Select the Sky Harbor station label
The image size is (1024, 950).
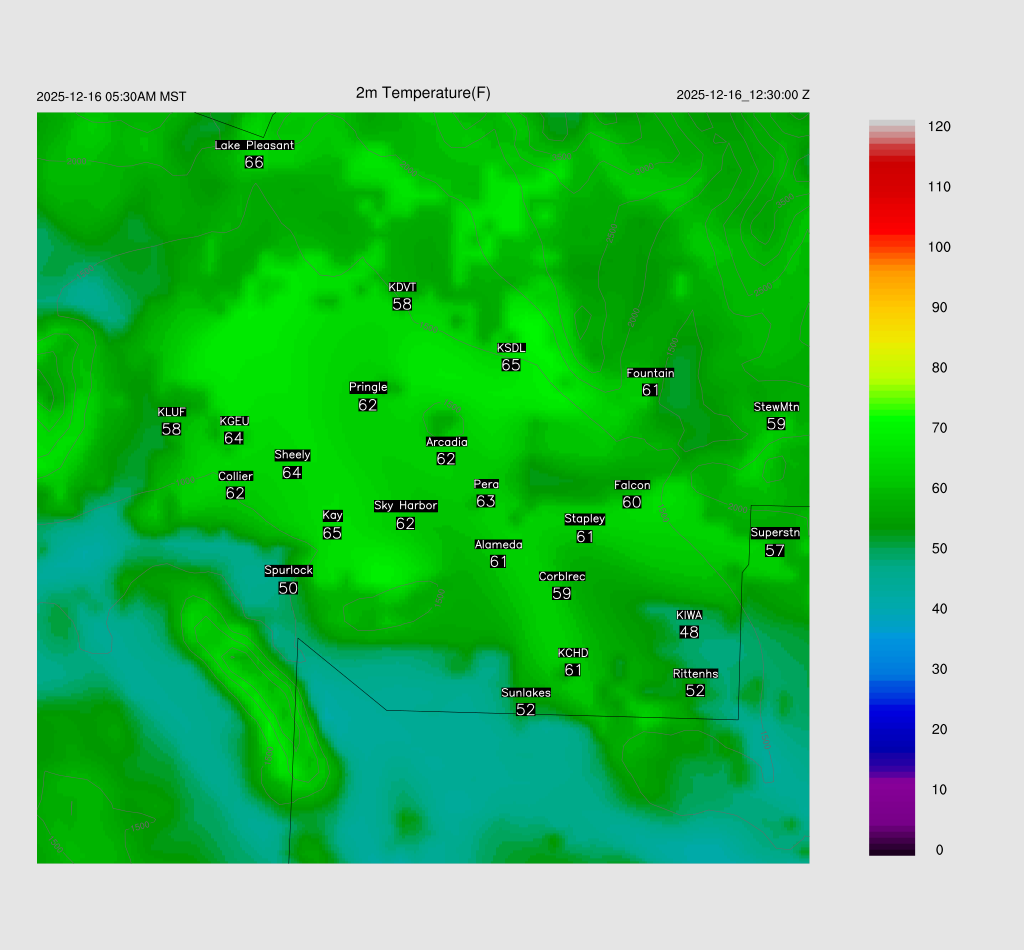(405, 506)
